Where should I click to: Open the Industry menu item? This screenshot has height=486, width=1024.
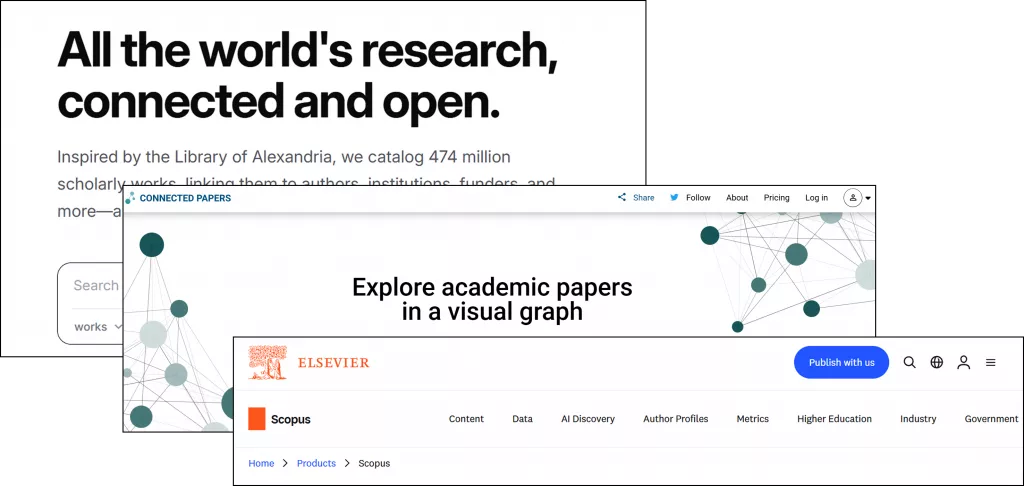[918, 419]
